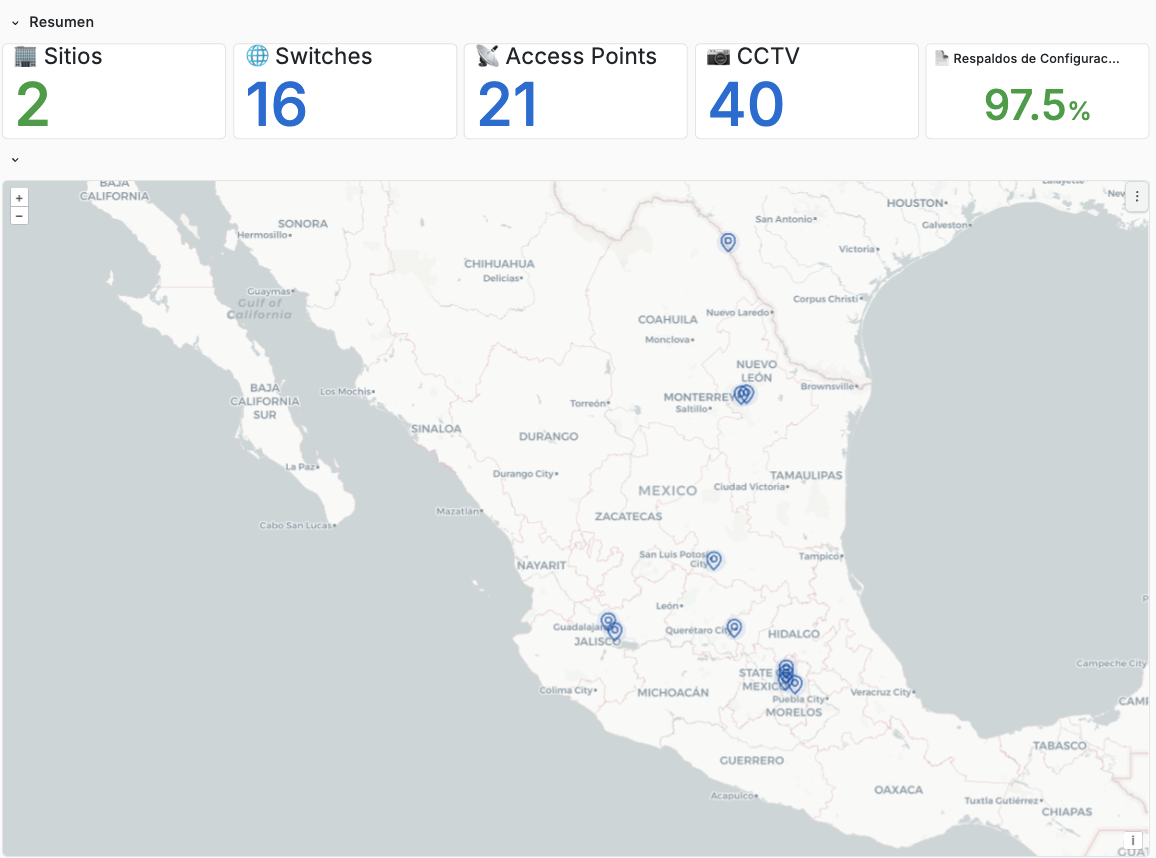This screenshot has width=1156, height=858.
Task: Click the Hermosillo city label
Action: pos(263,235)
